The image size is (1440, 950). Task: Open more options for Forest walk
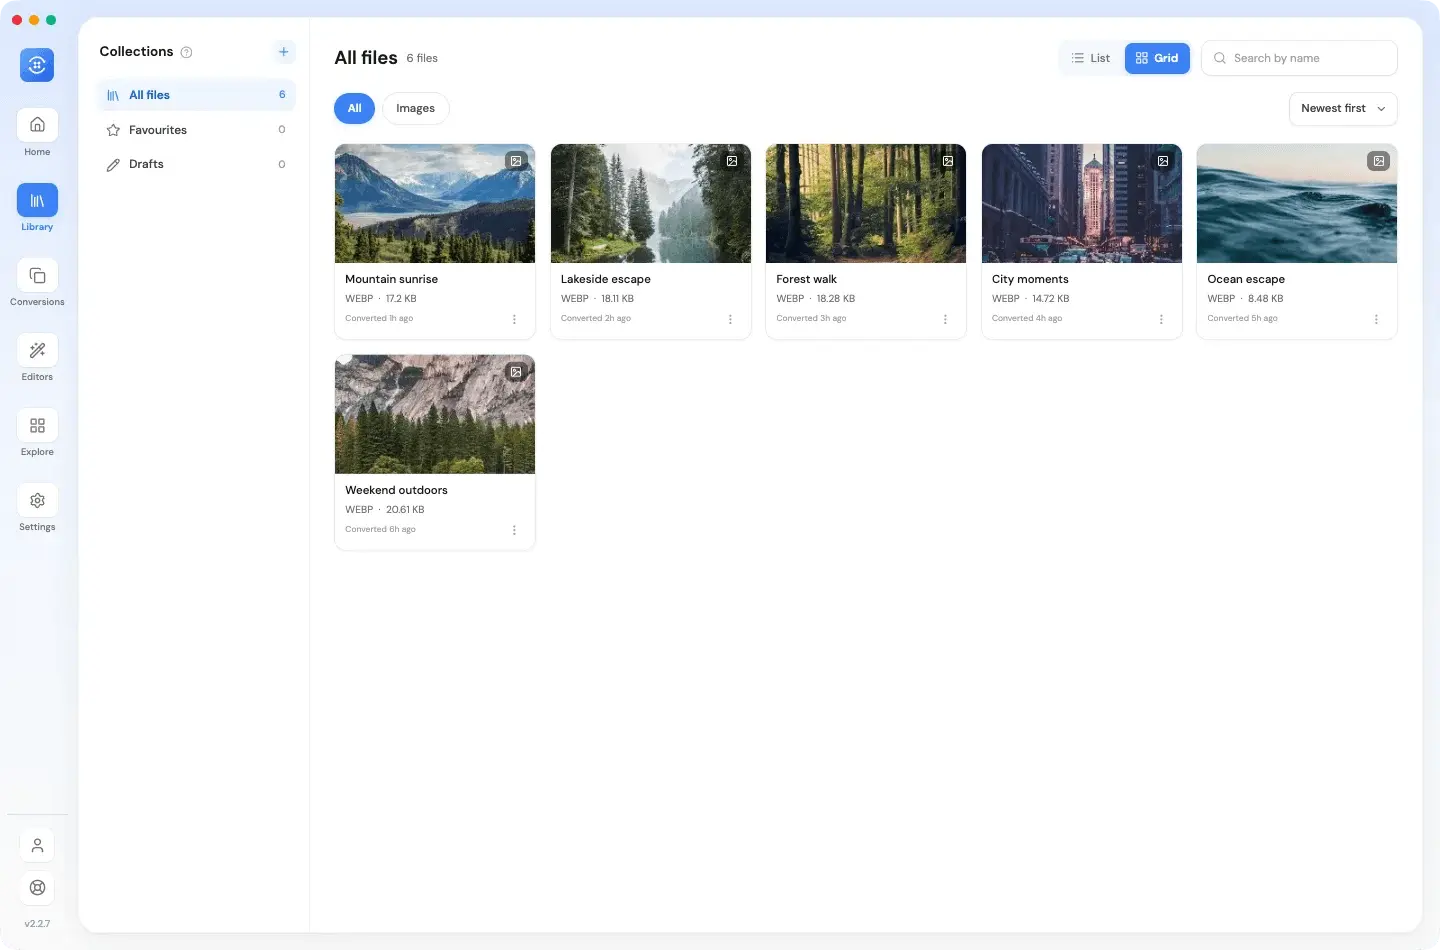[x=945, y=319]
